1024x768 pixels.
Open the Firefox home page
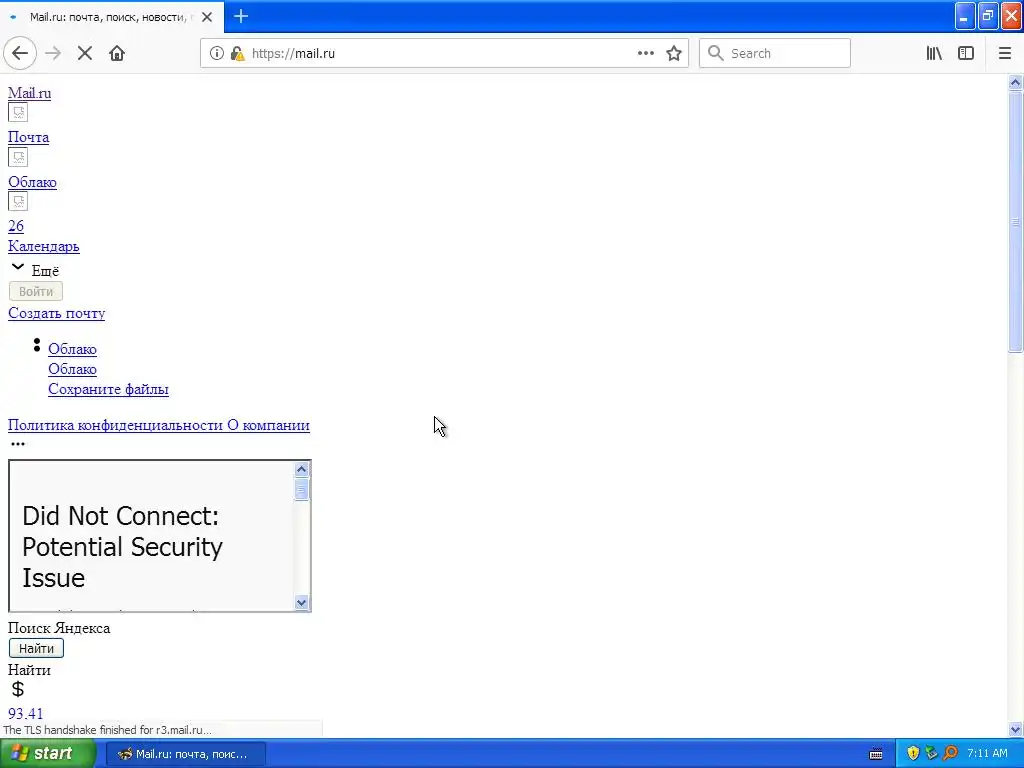coord(117,54)
